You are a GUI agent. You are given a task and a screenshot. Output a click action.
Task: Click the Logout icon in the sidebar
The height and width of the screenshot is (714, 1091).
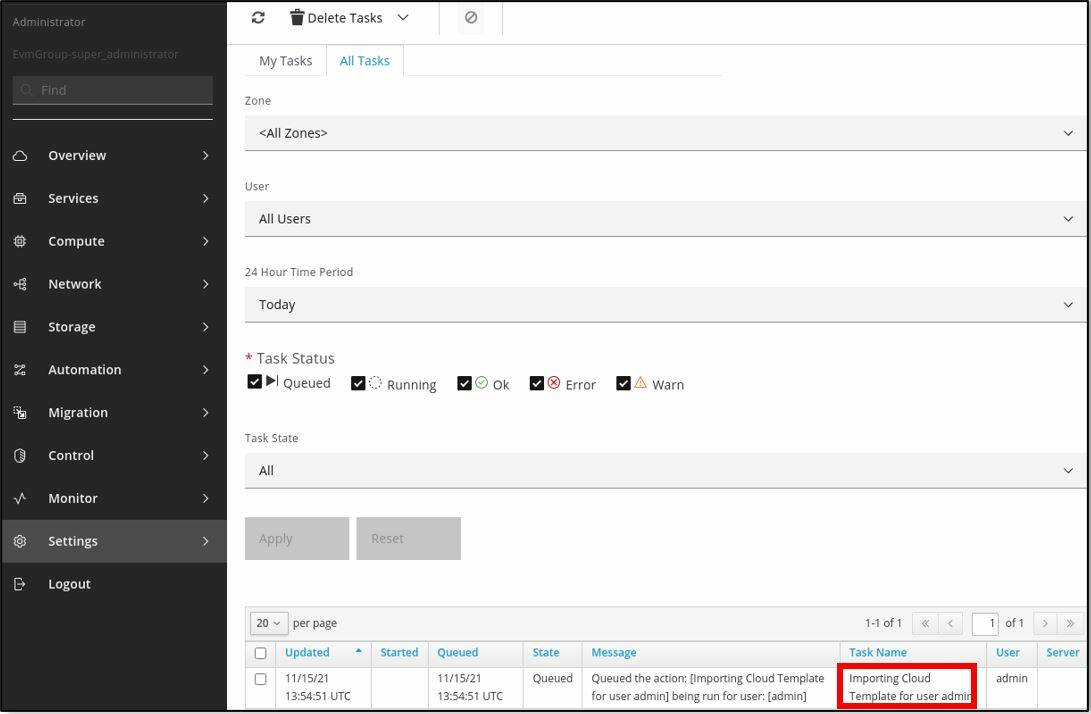[20, 584]
